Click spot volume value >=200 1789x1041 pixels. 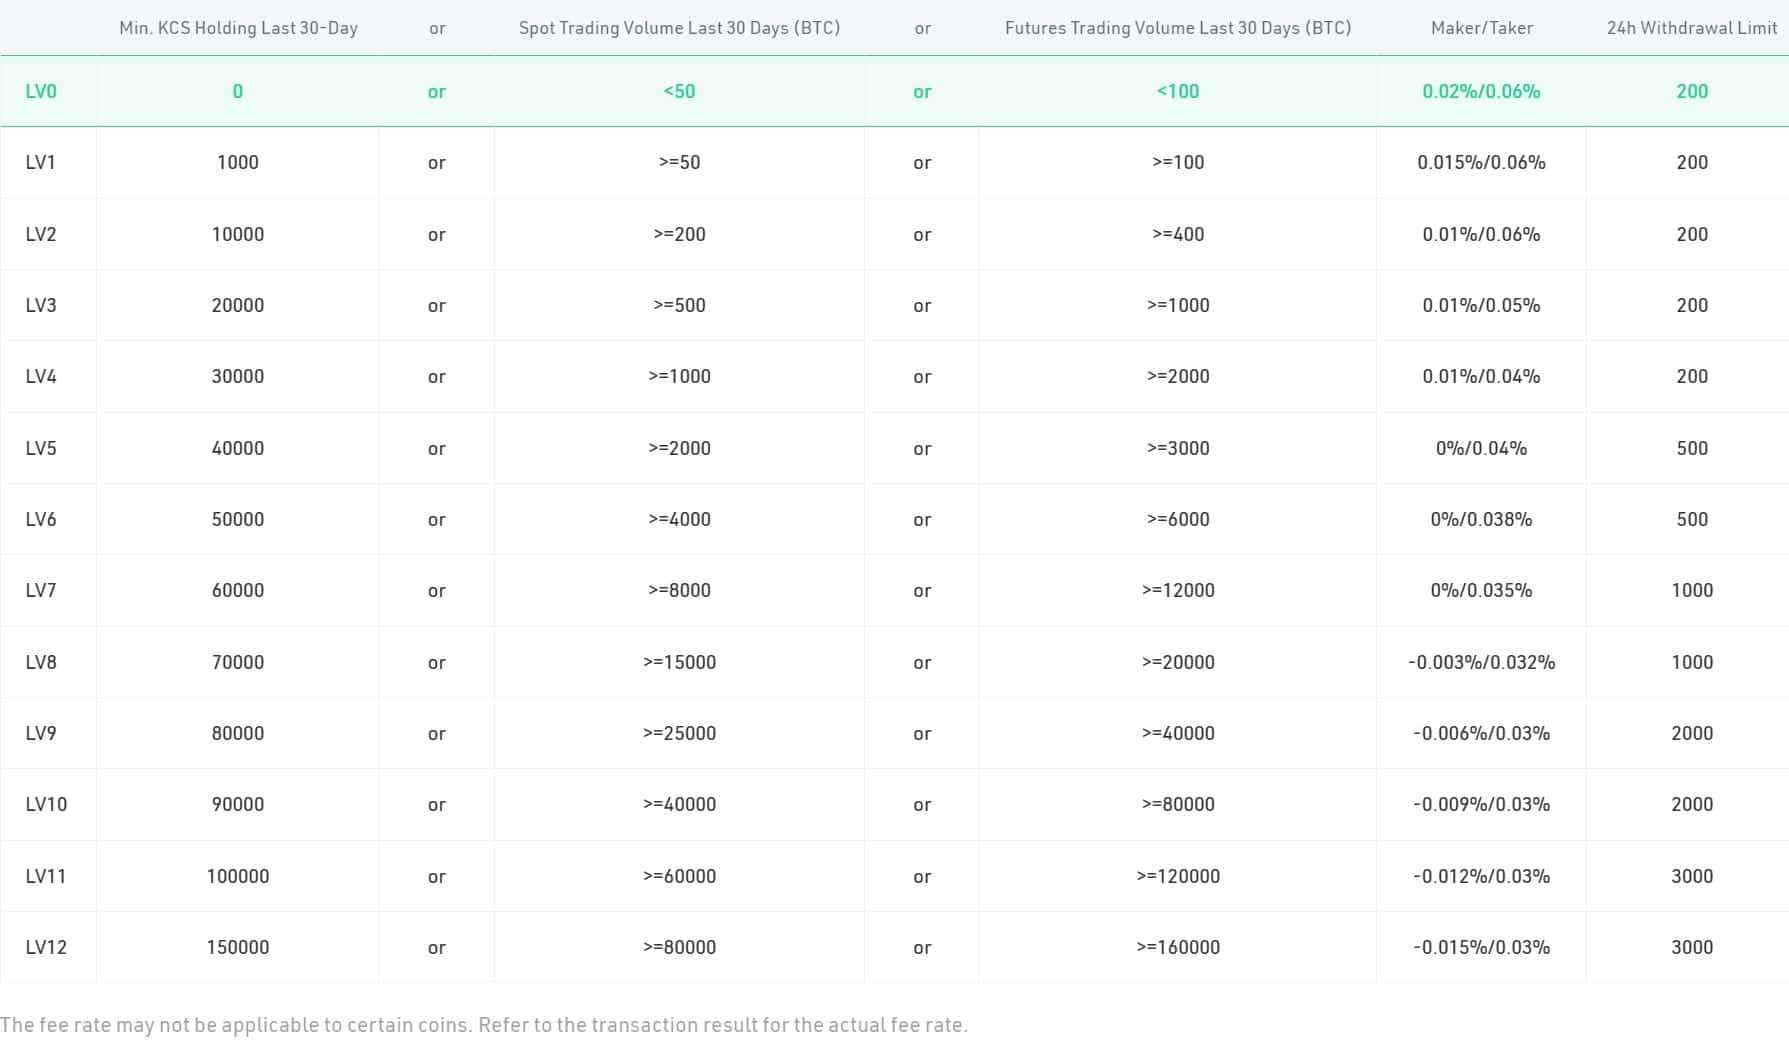pyautogui.click(x=679, y=234)
